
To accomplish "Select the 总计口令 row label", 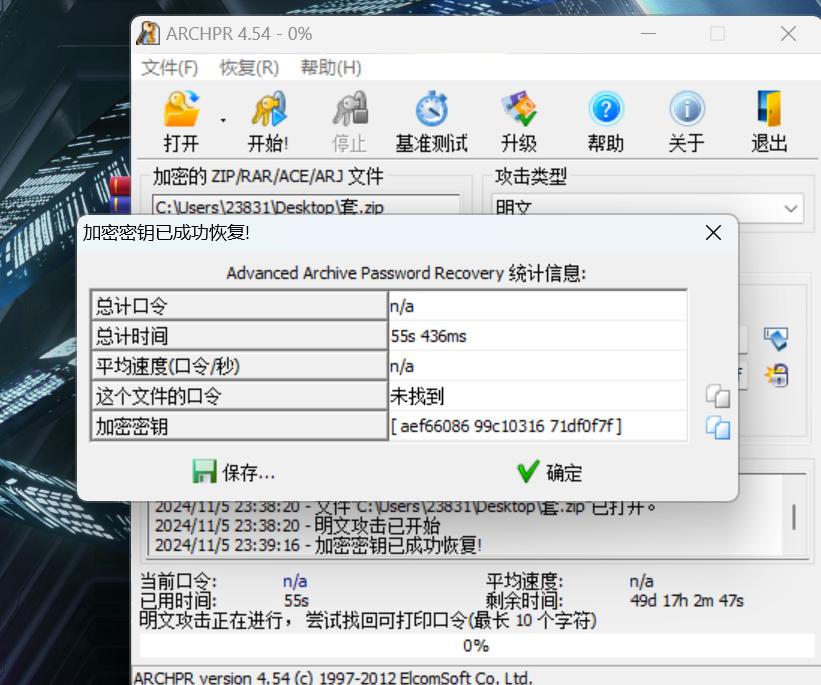I will click(239, 306).
